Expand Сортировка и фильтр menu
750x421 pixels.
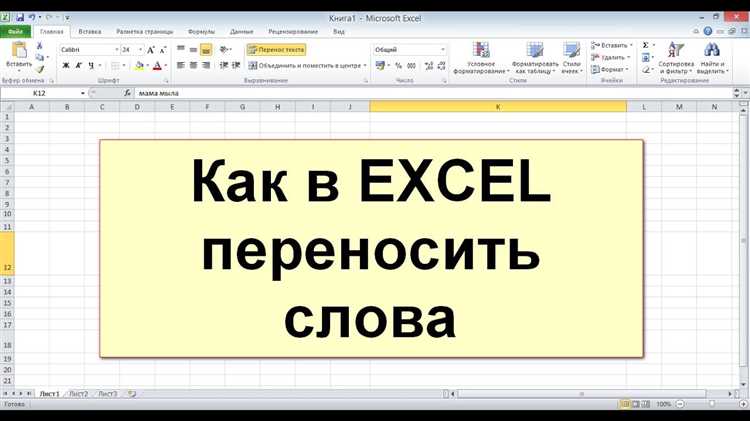pyautogui.click(x=675, y=58)
